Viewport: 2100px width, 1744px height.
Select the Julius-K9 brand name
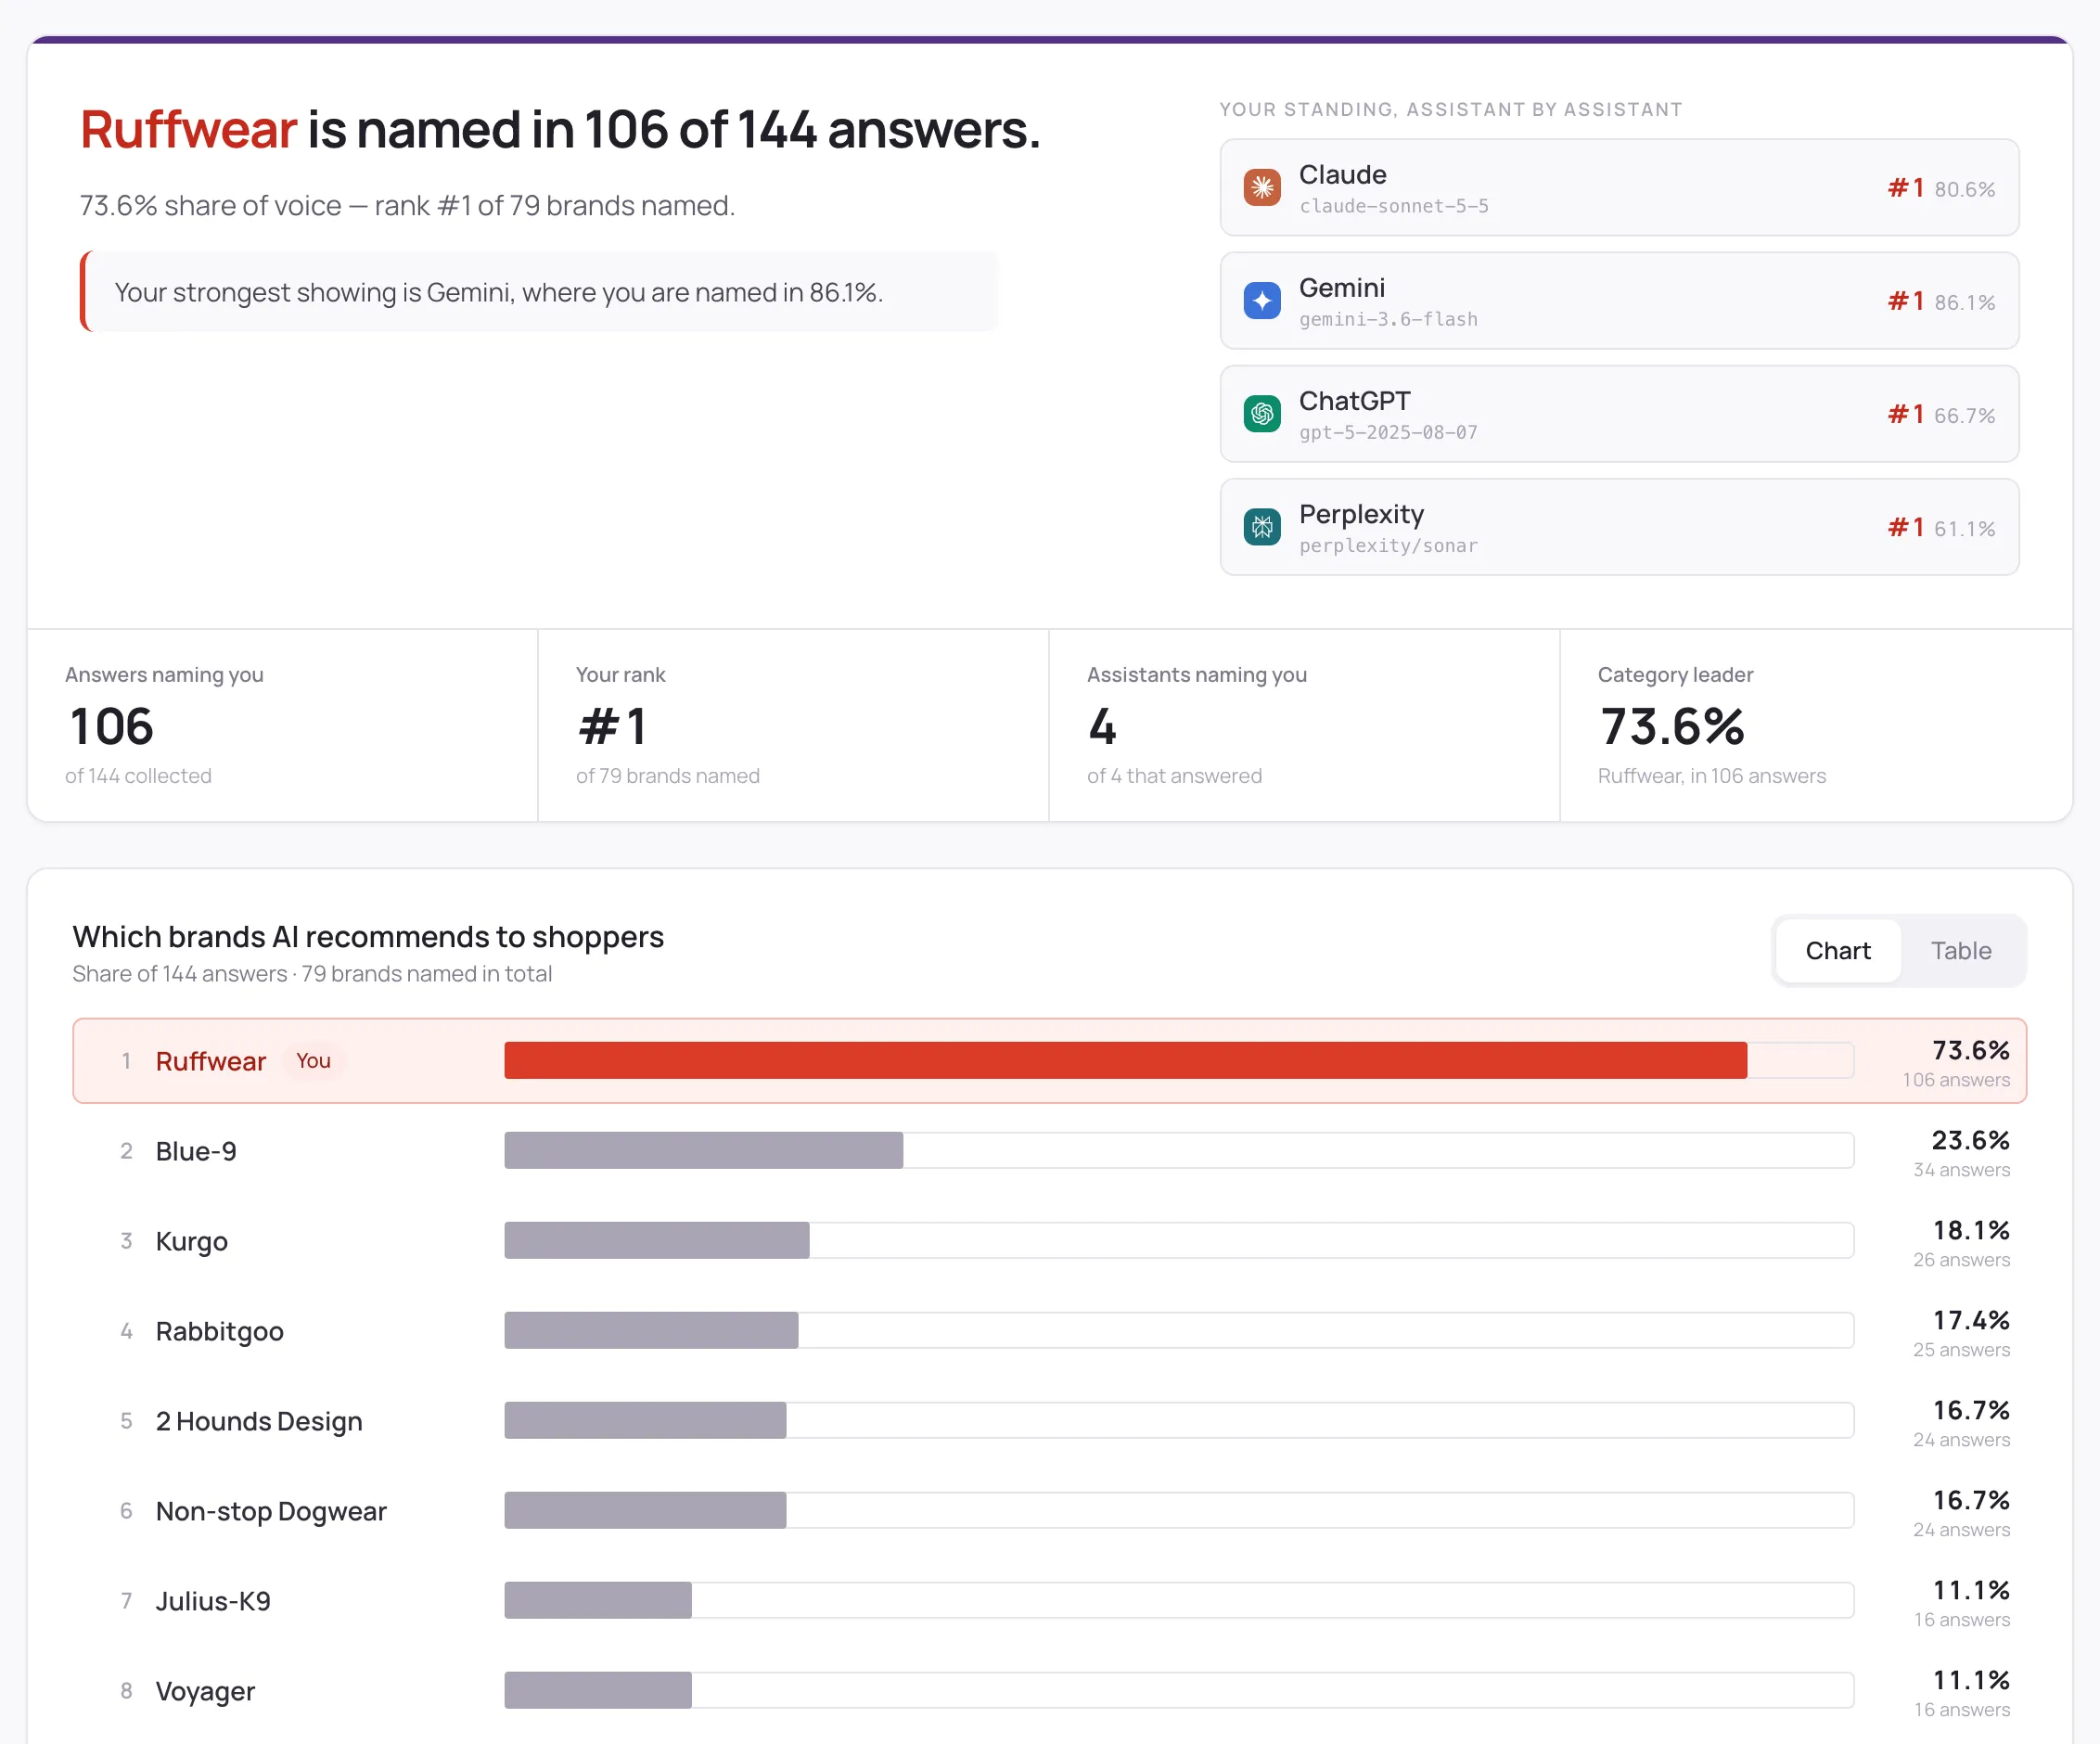pos(213,1601)
